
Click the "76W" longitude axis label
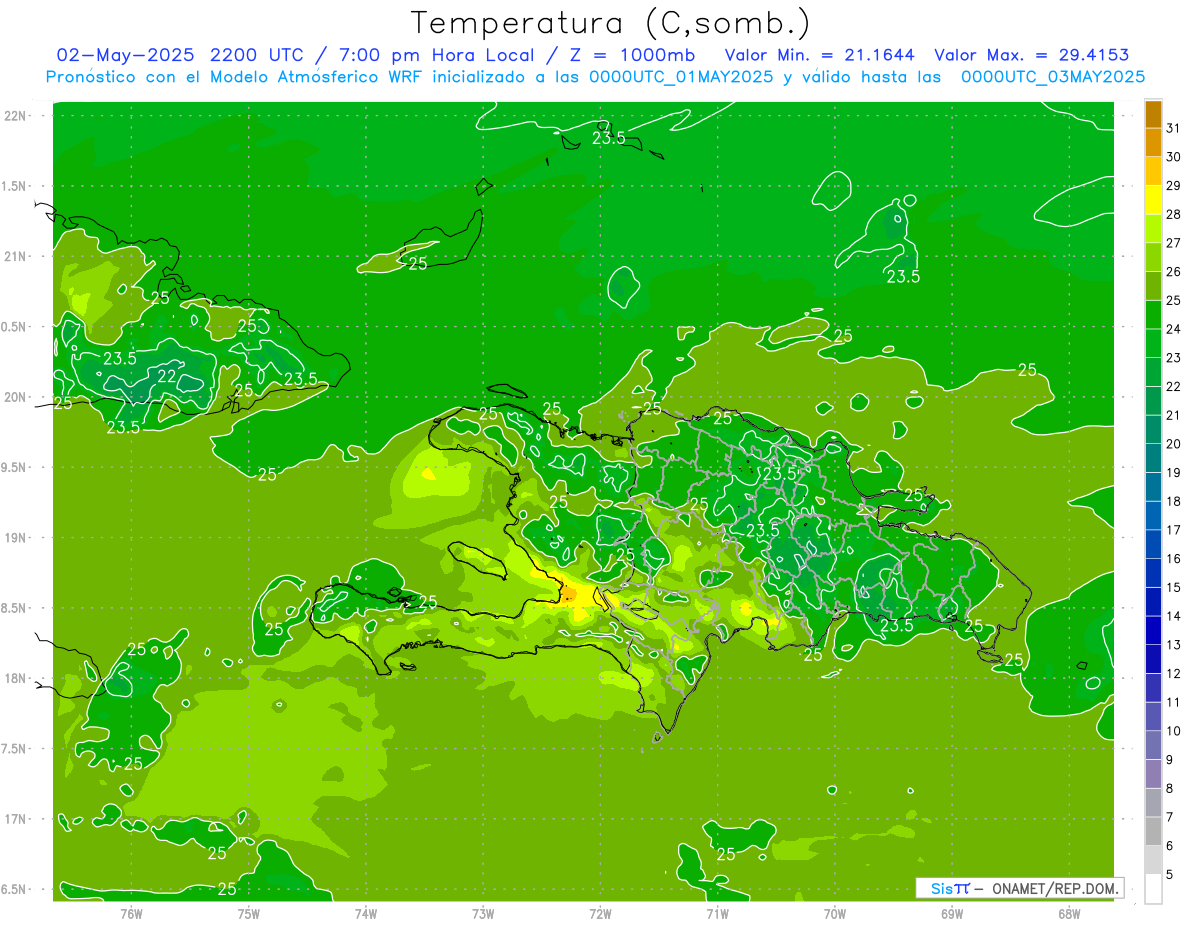(x=131, y=914)
